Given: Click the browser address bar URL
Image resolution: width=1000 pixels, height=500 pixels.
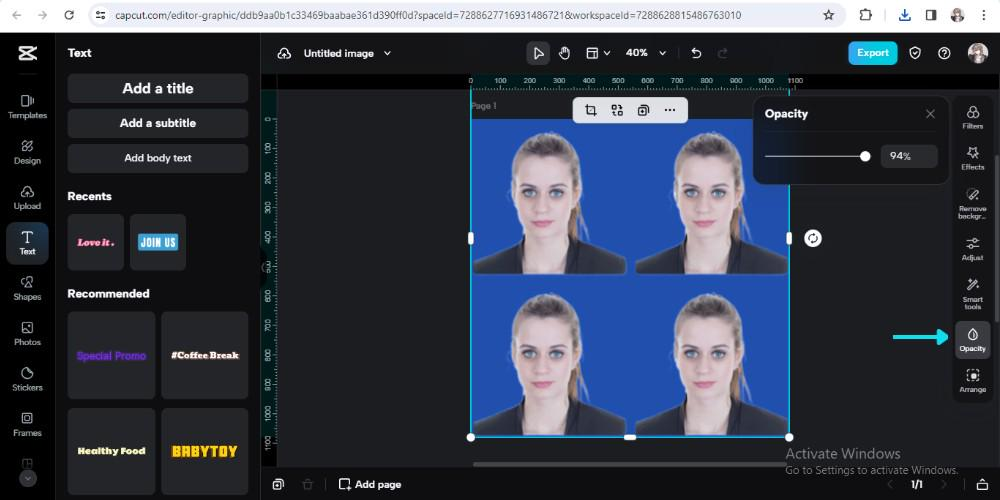Looking at the screenshot, I should pos(428,15).
